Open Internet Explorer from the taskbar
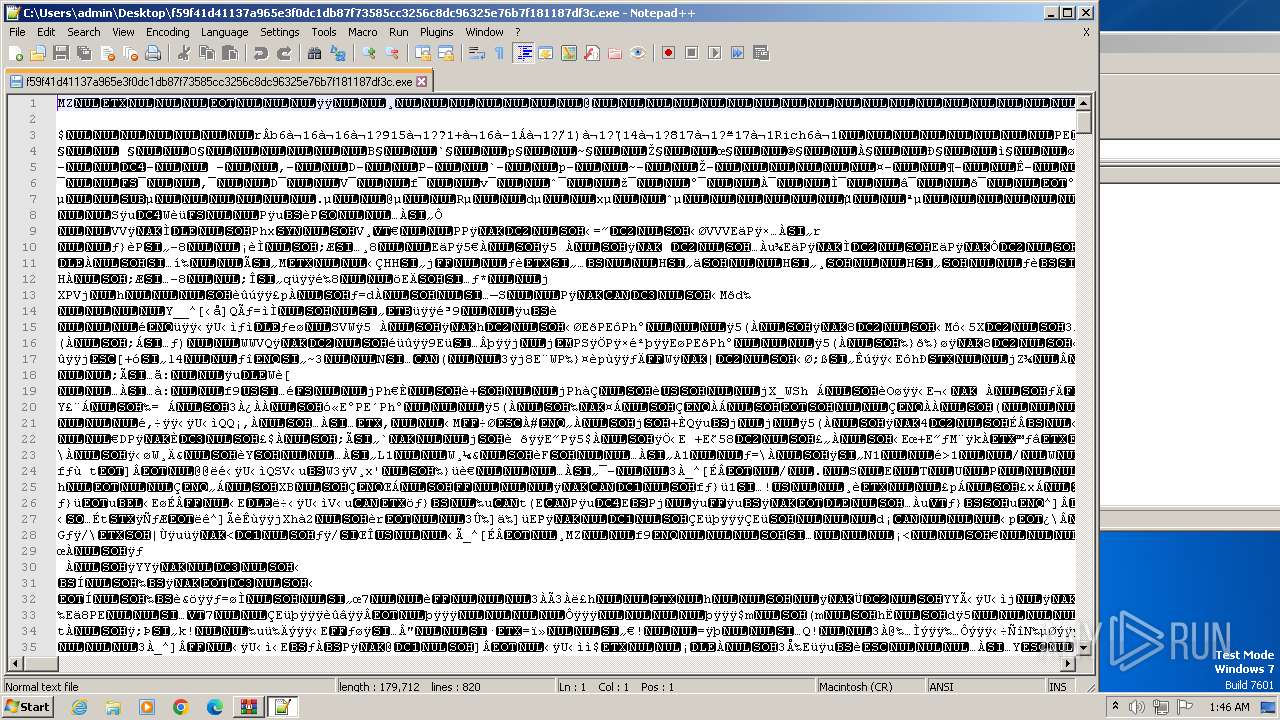 79,707
